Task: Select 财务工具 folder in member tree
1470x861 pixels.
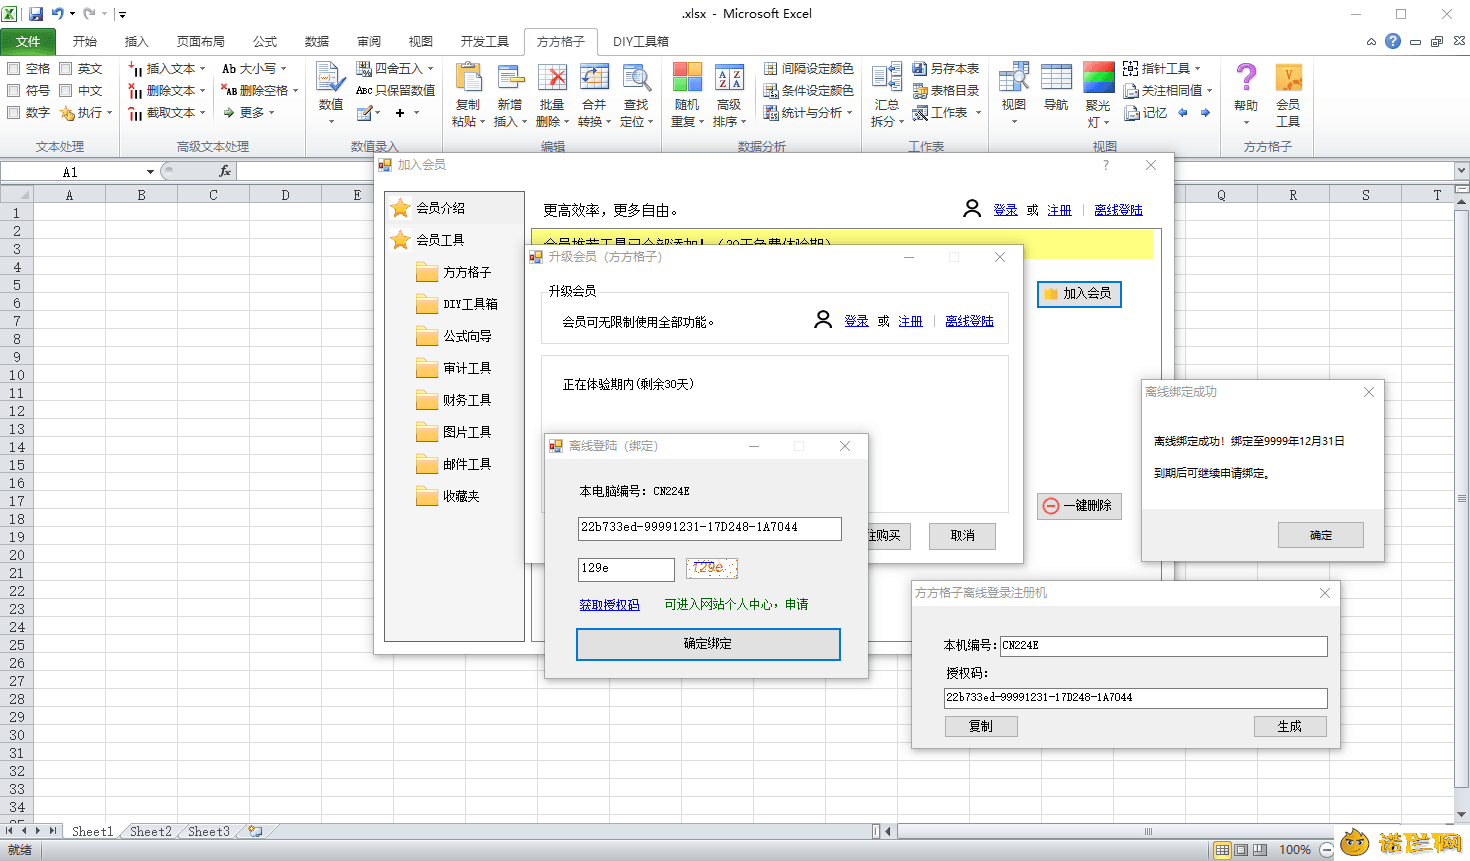Action: pos(453,400)
